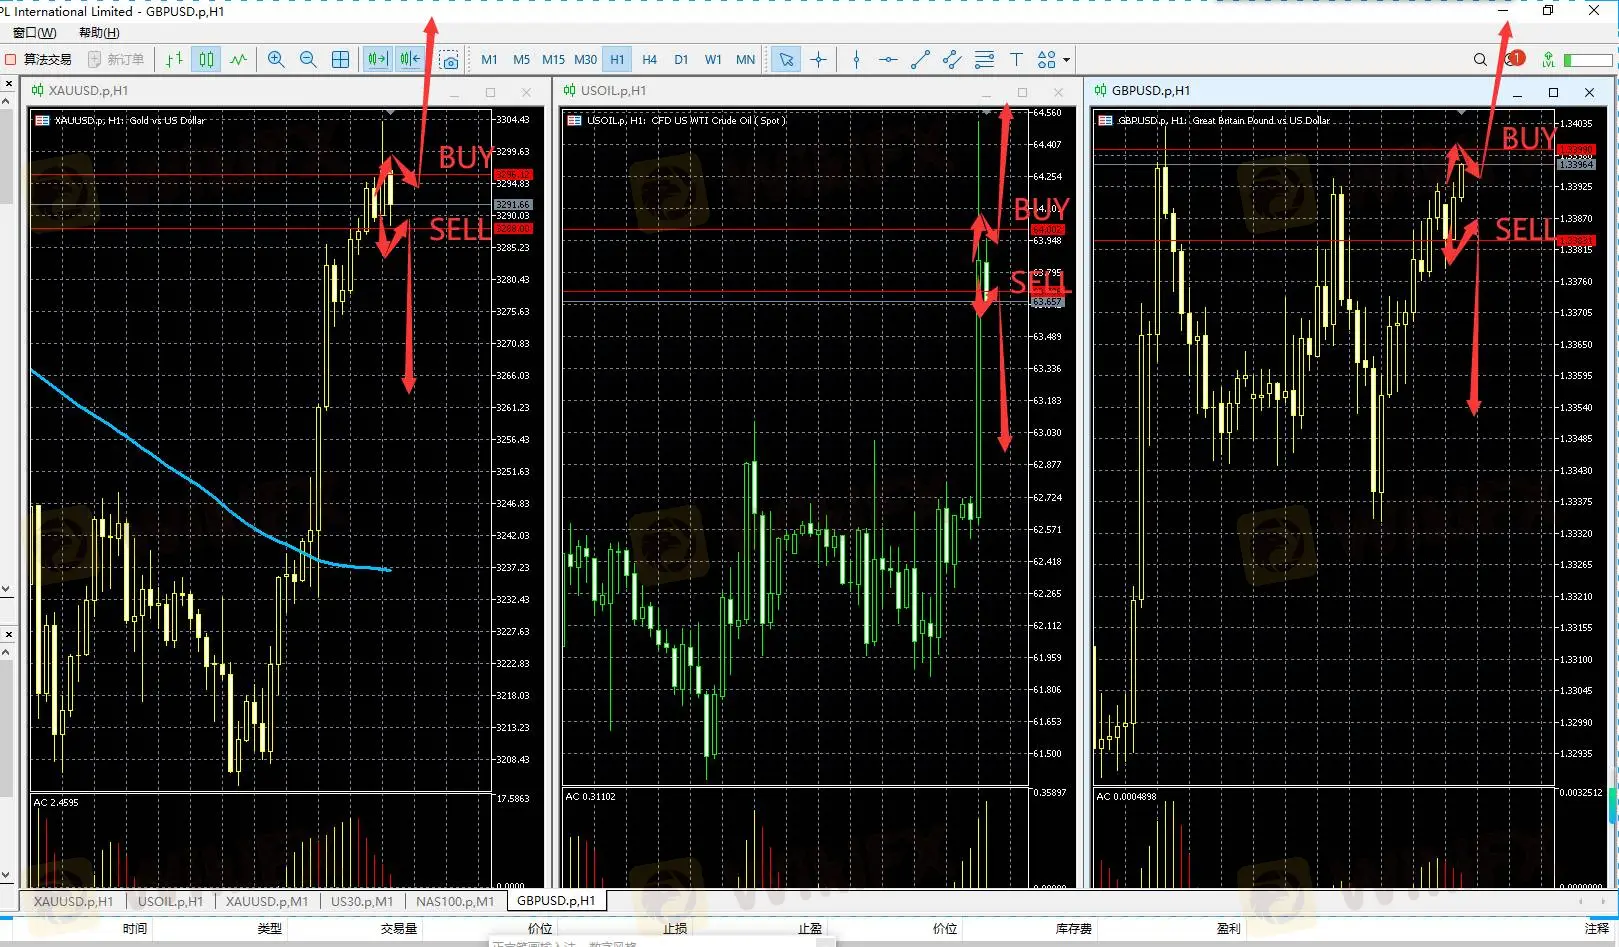Select the crosshair cursor tool
The image size is (1619, 947).
[x=818, y=60]
